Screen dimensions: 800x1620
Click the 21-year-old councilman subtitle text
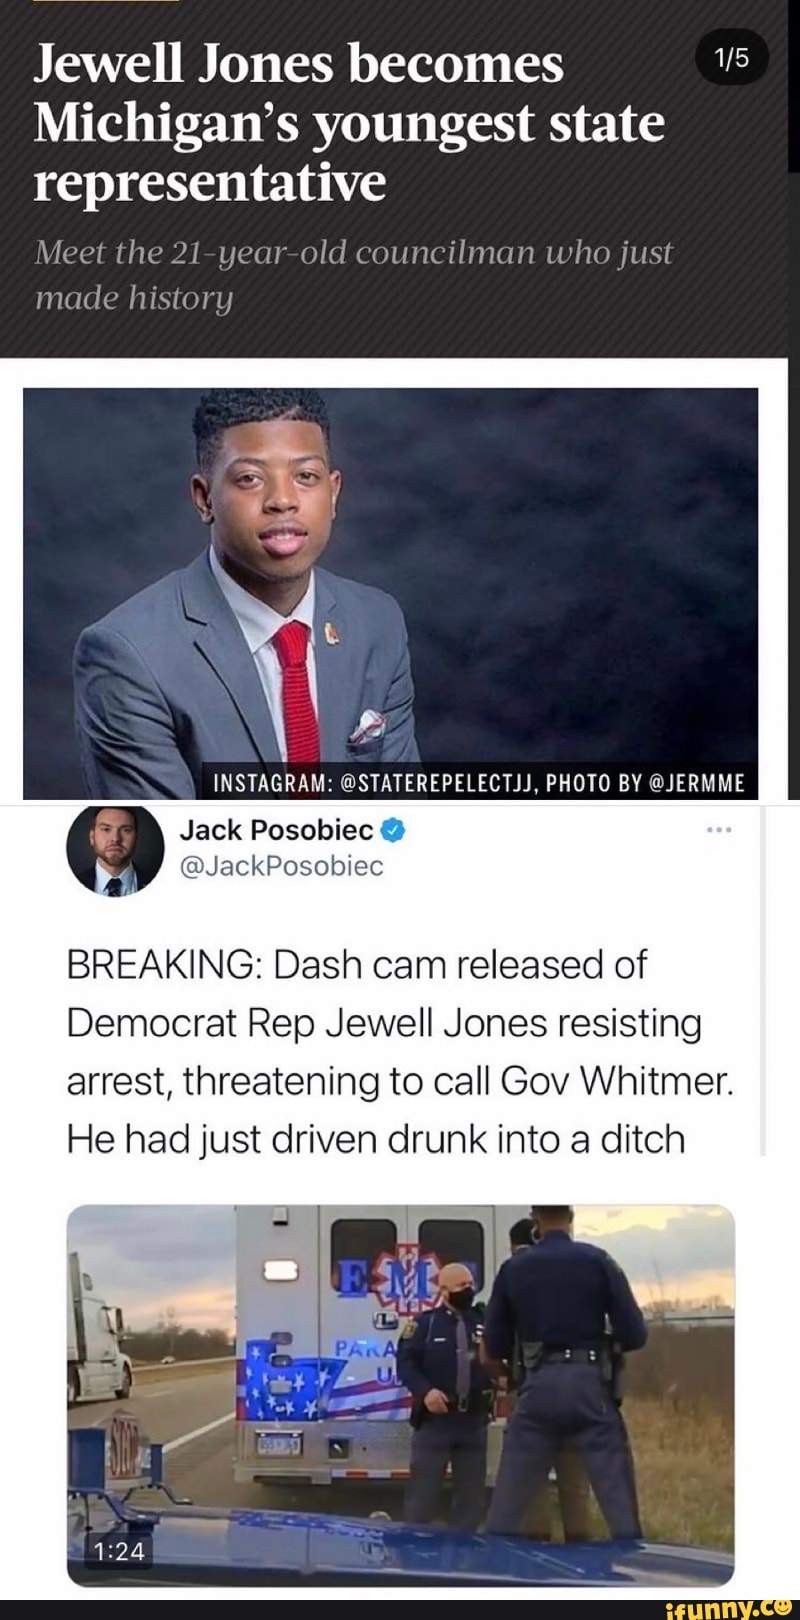354,274
